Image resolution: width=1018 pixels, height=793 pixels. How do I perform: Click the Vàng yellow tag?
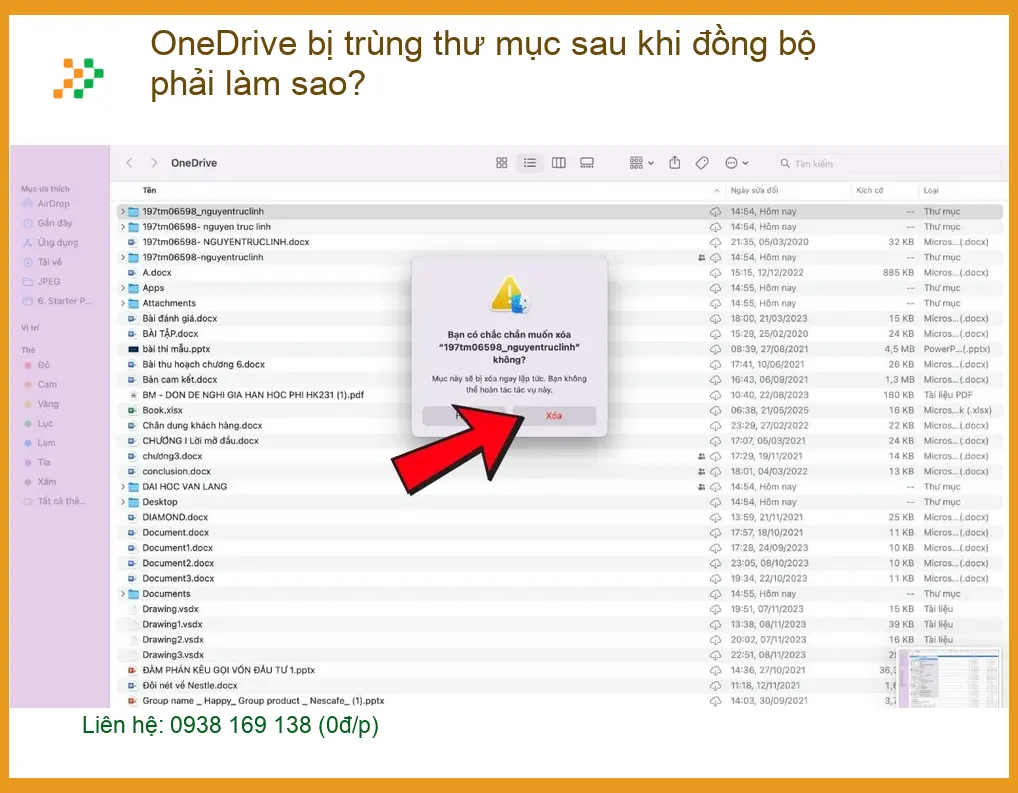tap(42, 404)
